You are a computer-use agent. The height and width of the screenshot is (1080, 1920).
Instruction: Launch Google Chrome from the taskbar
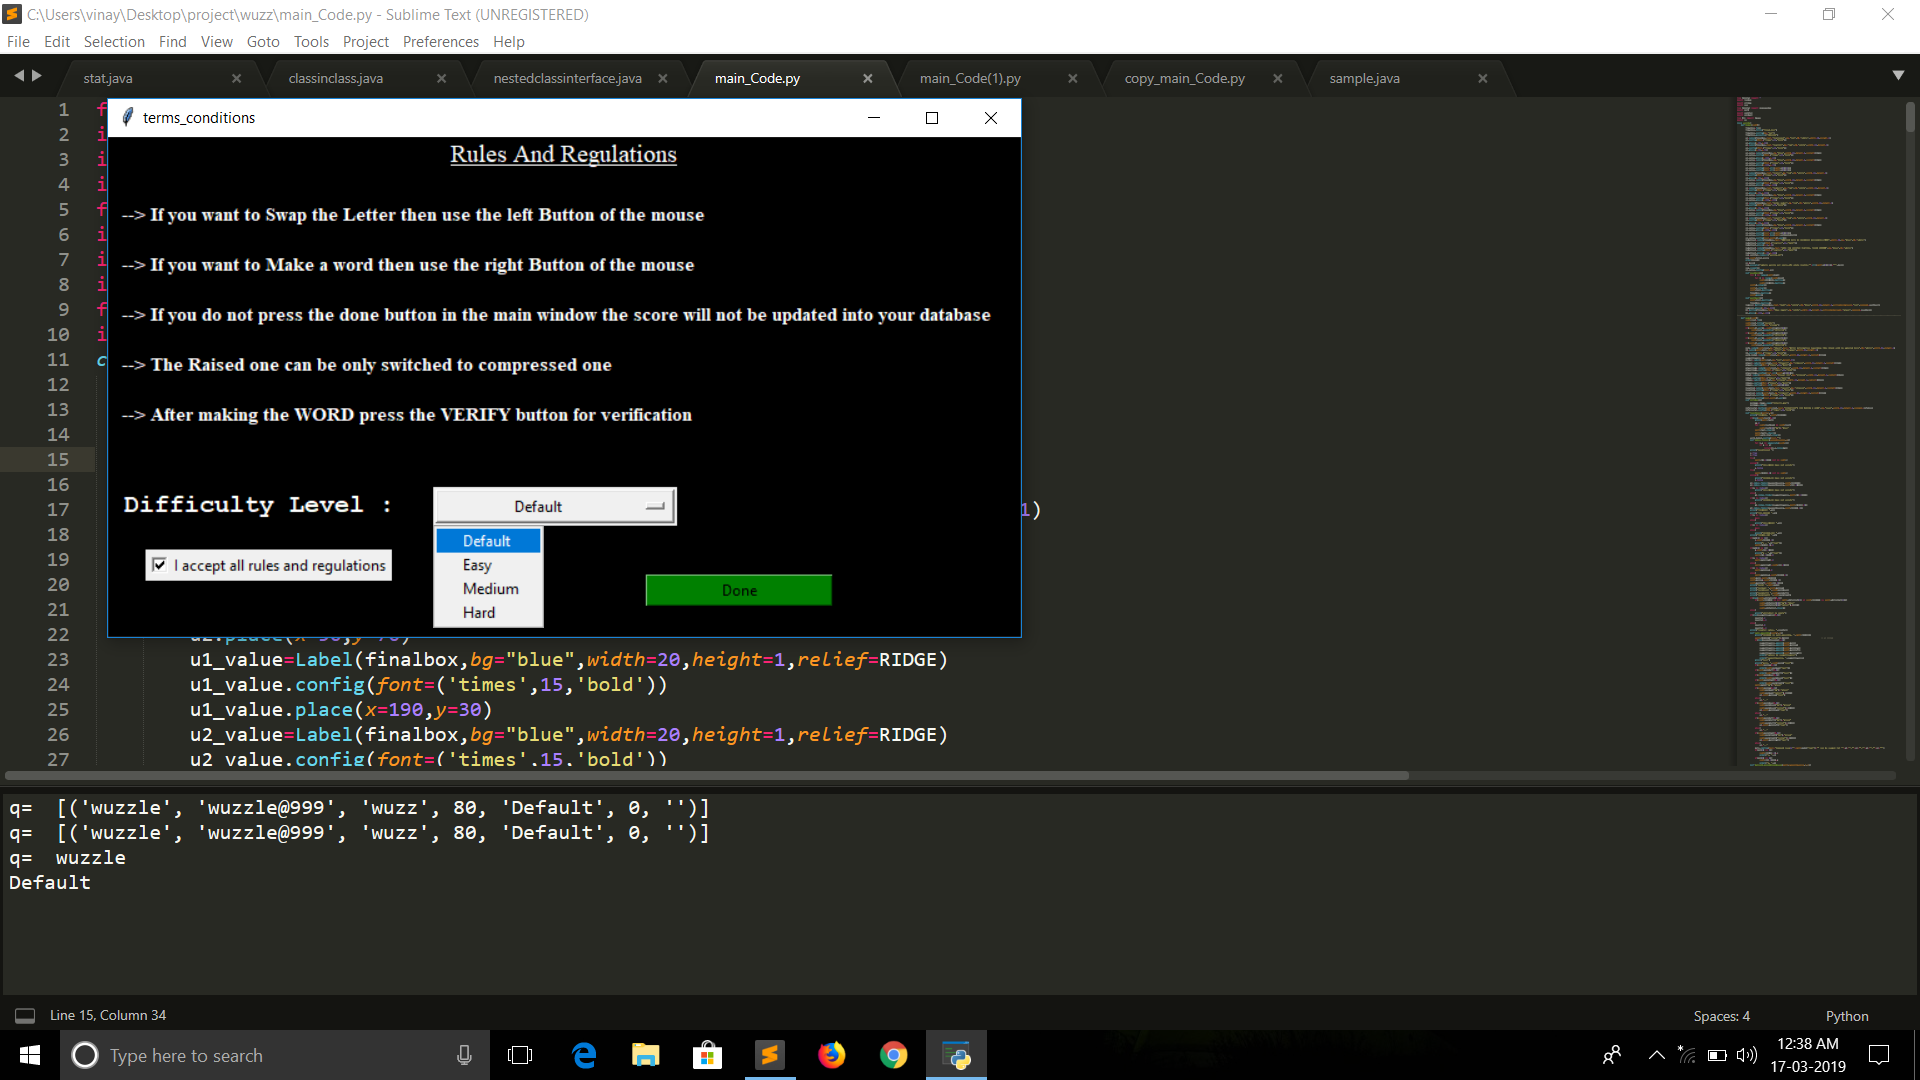point(893,1055)
